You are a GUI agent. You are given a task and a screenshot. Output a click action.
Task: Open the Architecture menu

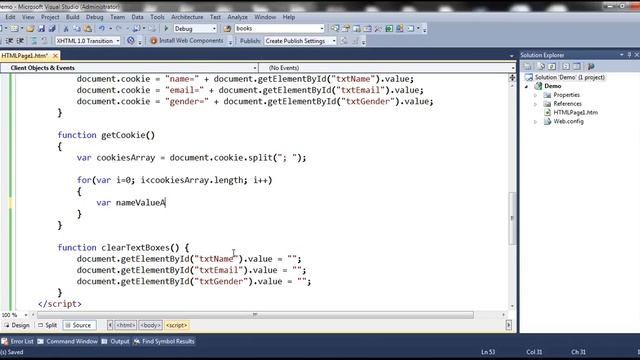(x=187, y=17)
